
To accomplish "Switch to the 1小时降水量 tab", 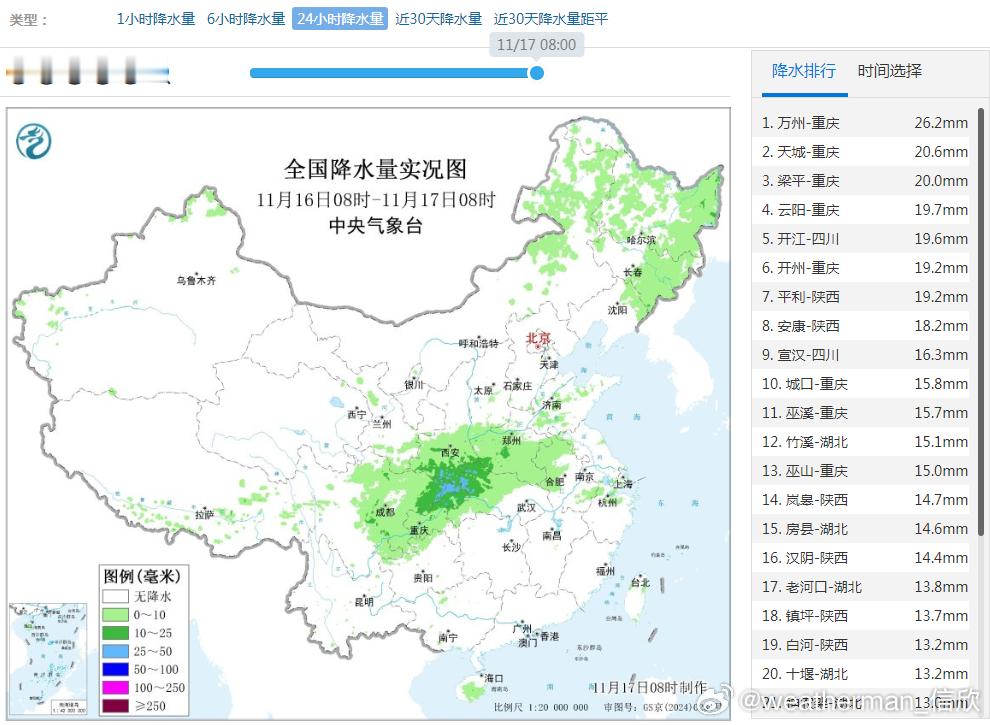I will point(155,18).
